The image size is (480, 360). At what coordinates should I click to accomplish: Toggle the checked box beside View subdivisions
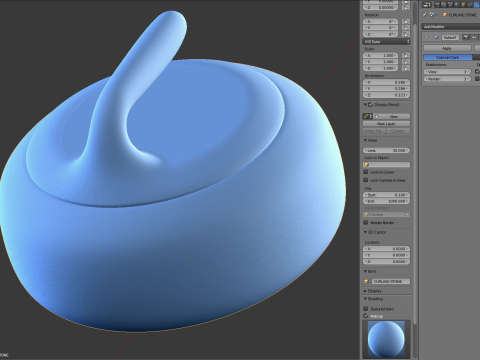pyautogui.click(x=478, y=72)
